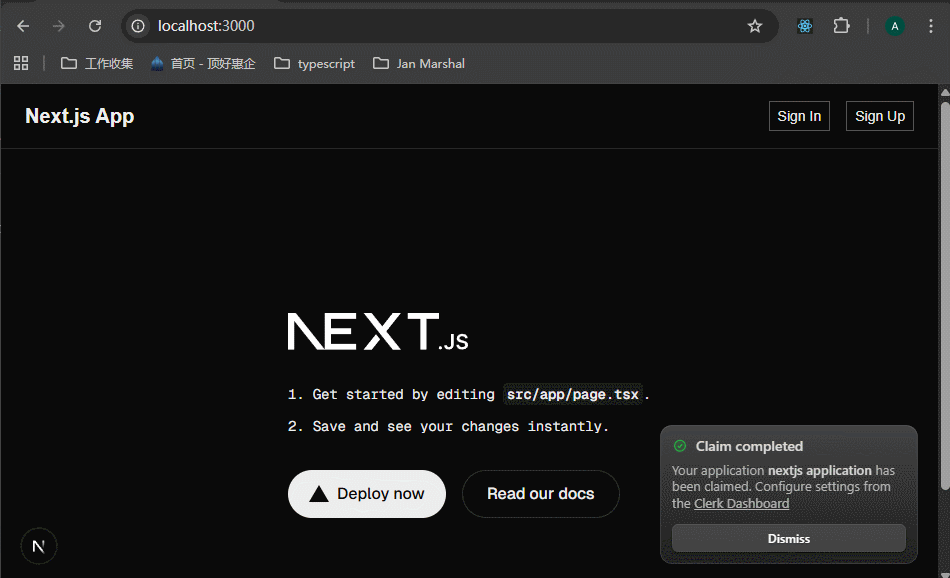Reload the page with refresh icon
This screenshot has height=578, width=950.
click(95, 26)
